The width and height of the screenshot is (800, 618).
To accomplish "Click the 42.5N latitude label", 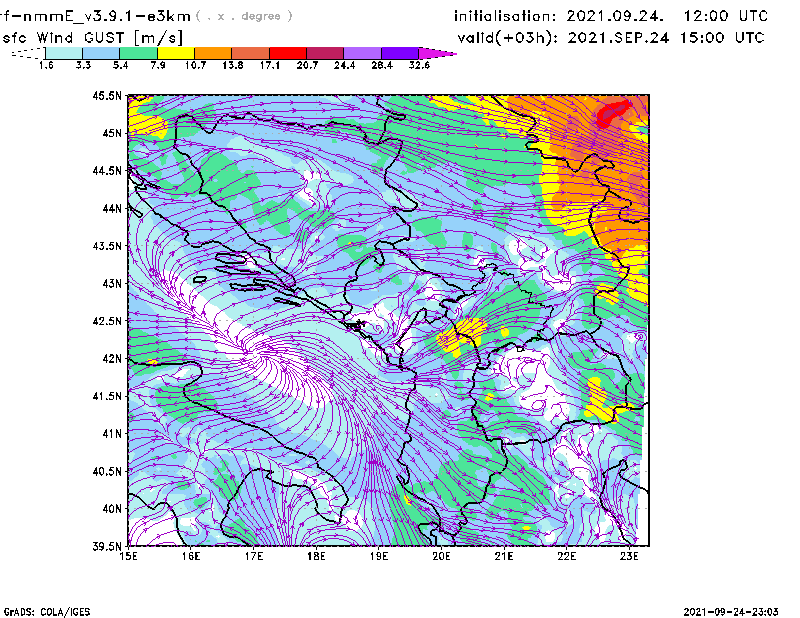I will click(107, 320).
